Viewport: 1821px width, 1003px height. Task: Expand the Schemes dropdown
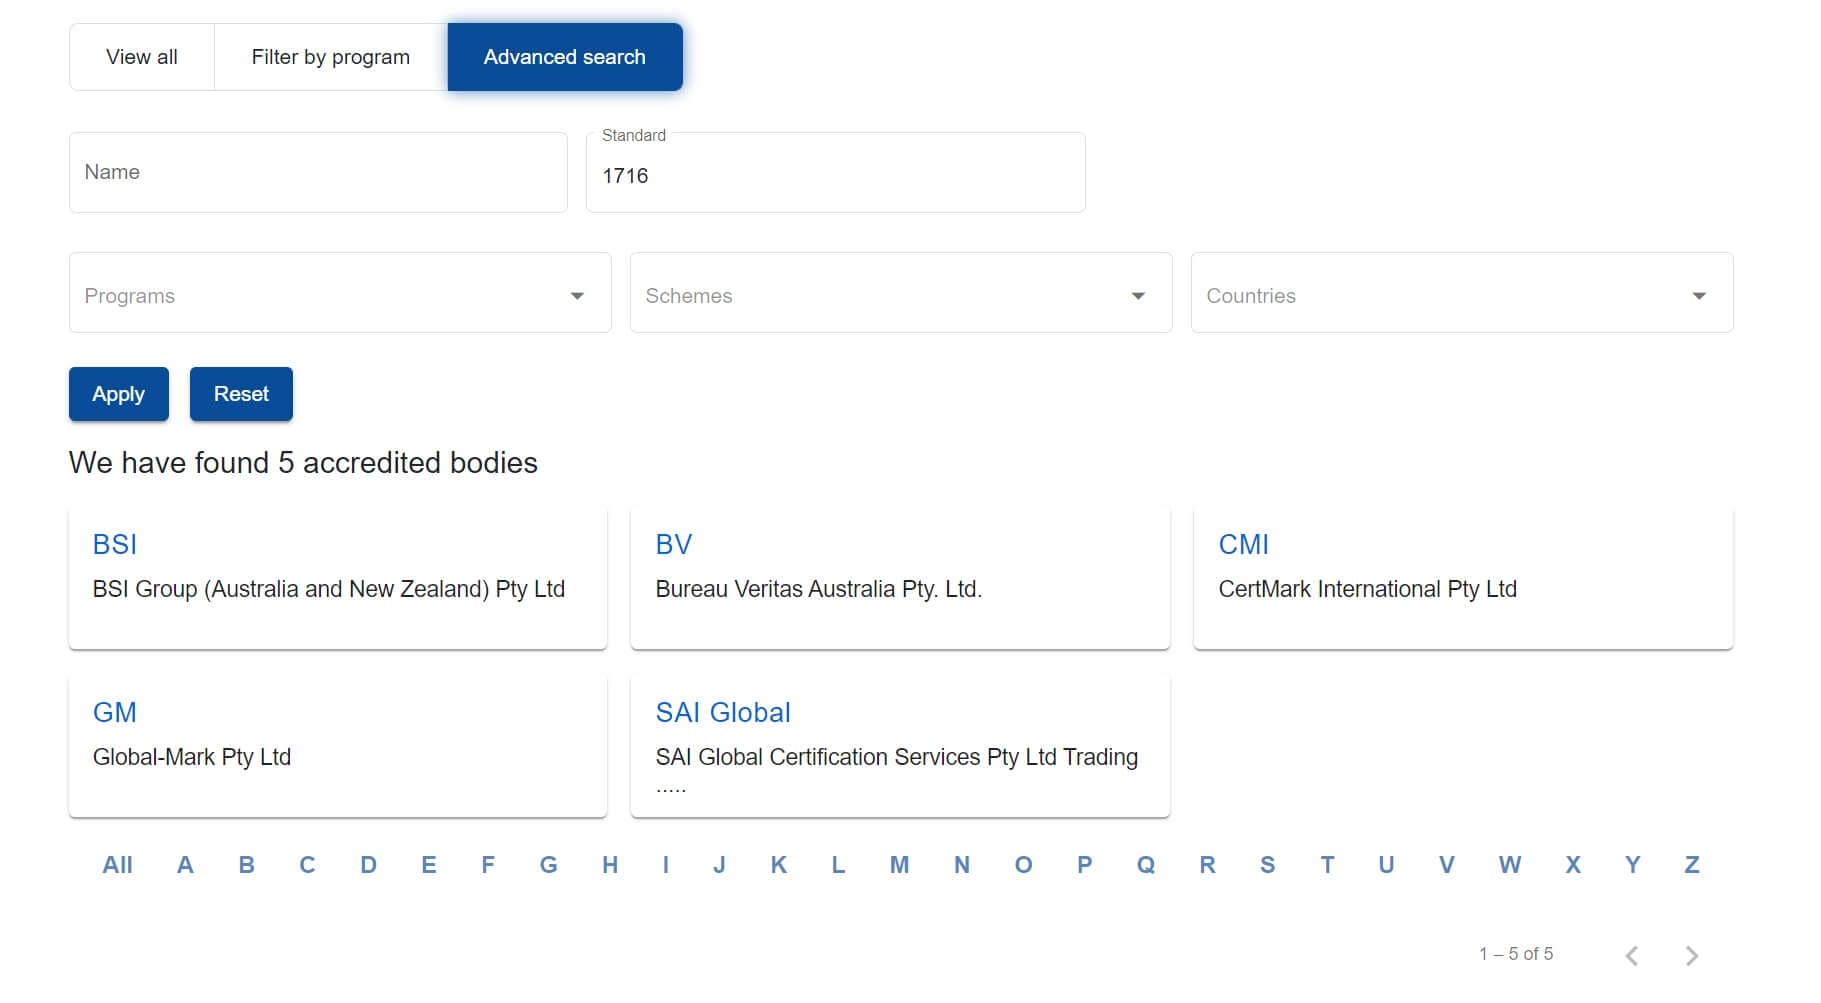pos(901,293)
